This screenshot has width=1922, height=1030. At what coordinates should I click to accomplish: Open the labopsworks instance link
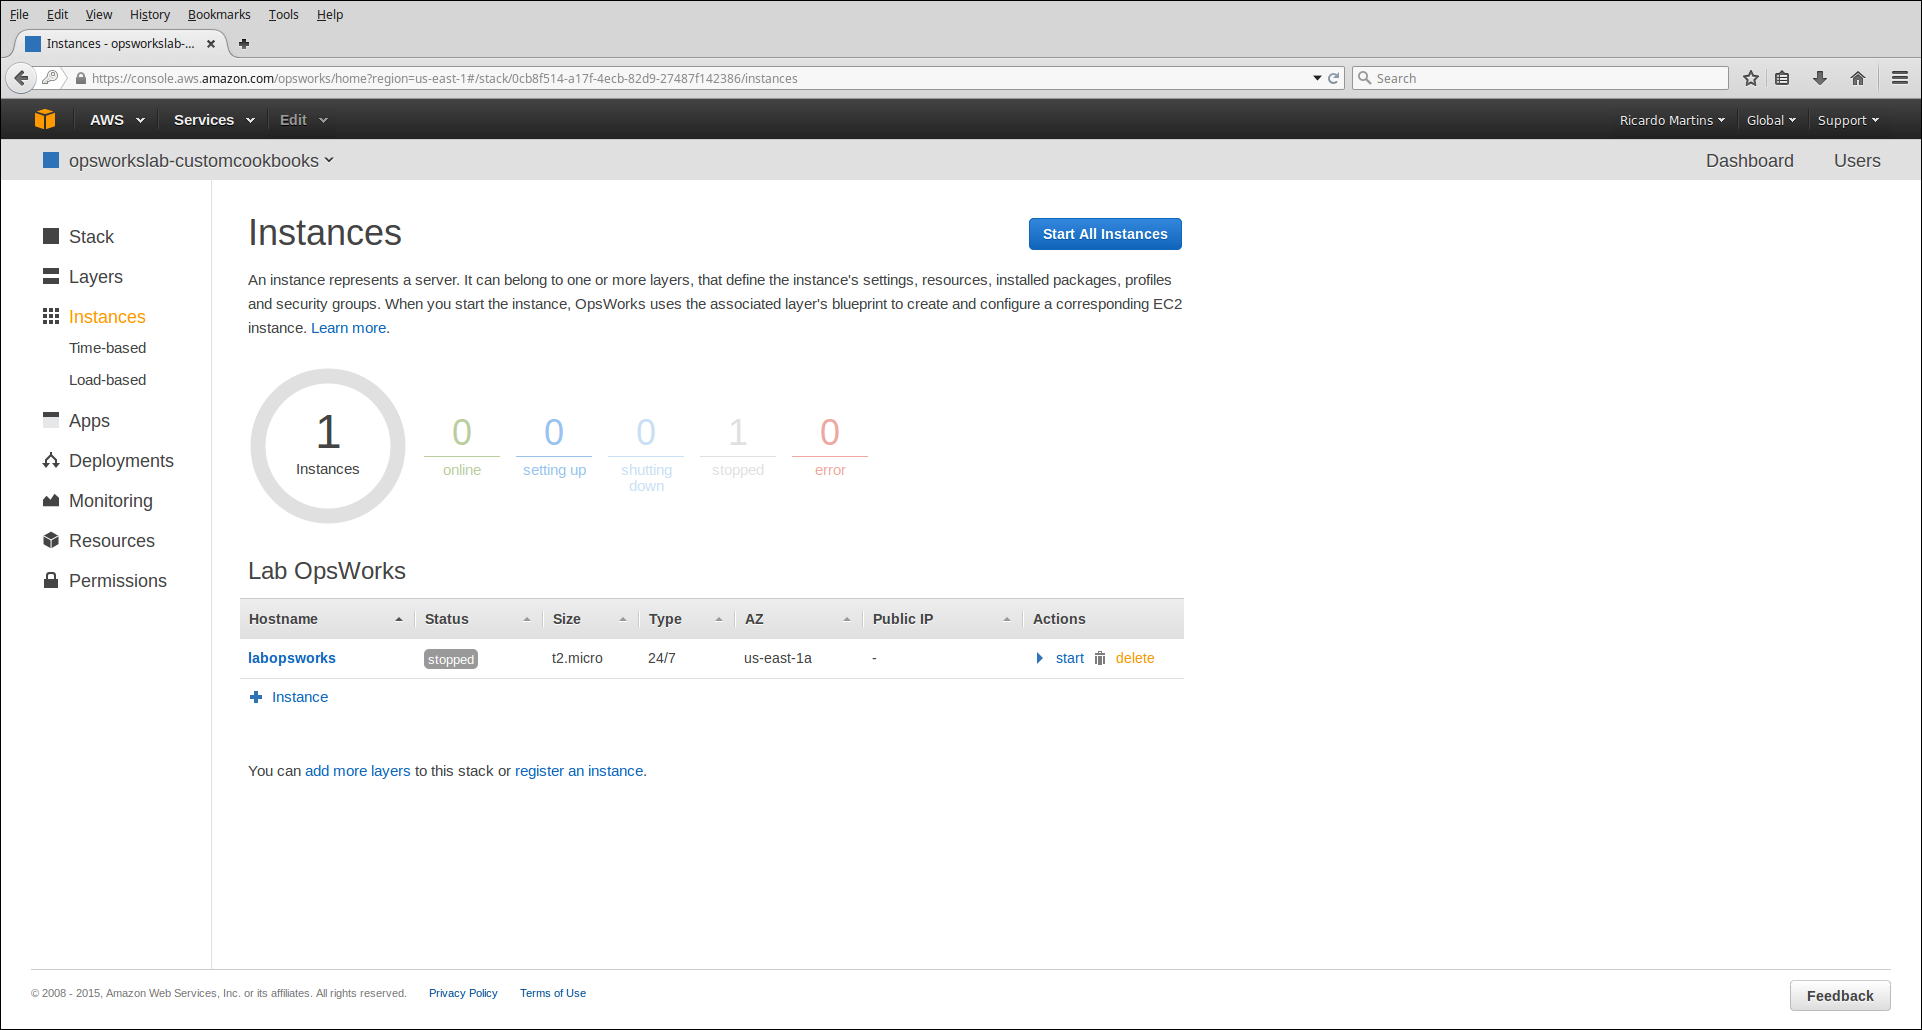(292, 658)
